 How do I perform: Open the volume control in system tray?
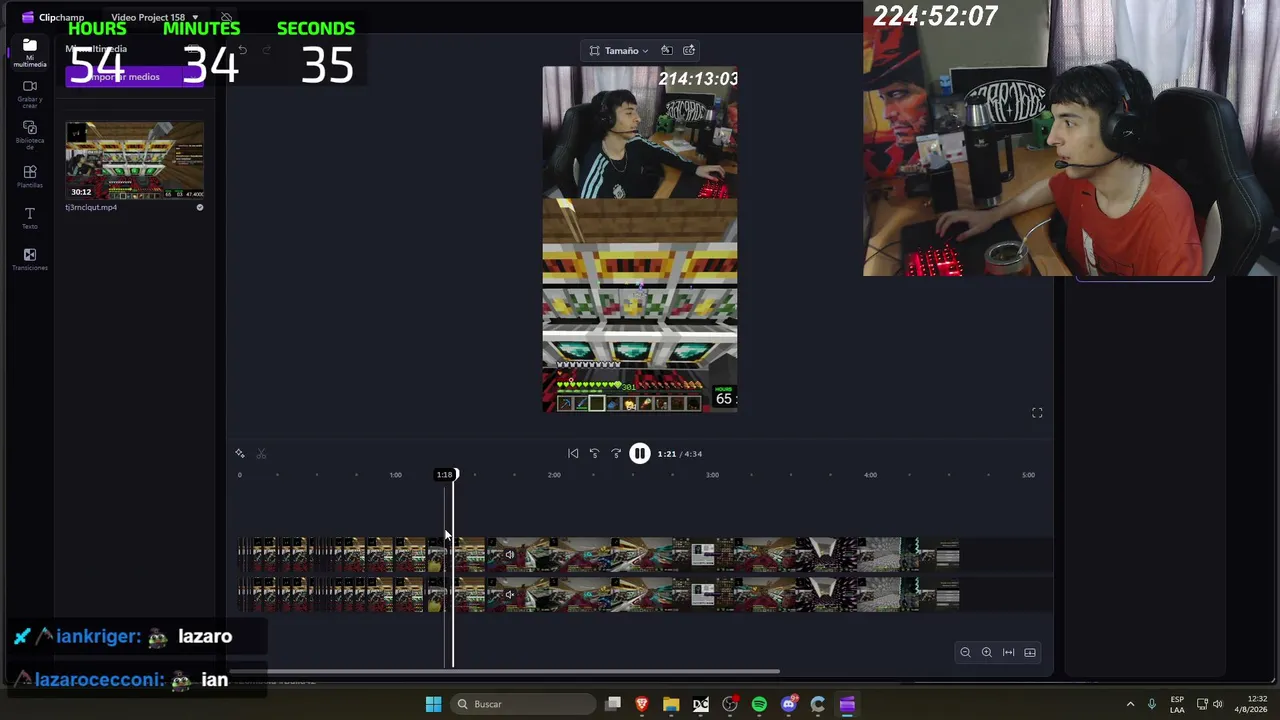1217,704
